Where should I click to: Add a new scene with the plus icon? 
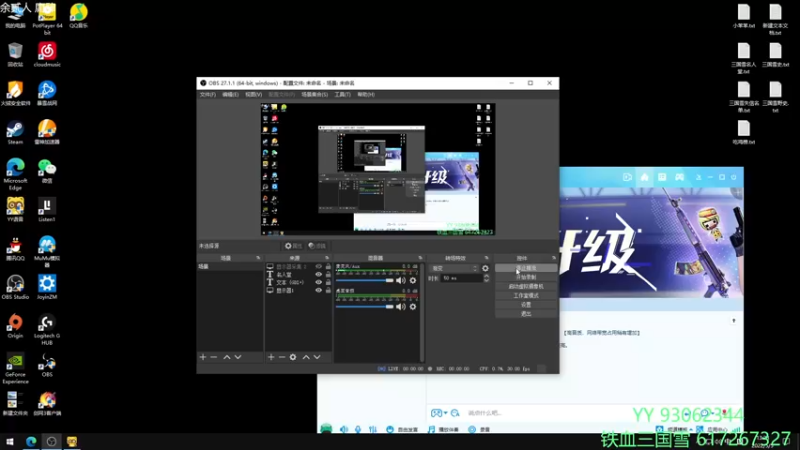click(203, 357)
